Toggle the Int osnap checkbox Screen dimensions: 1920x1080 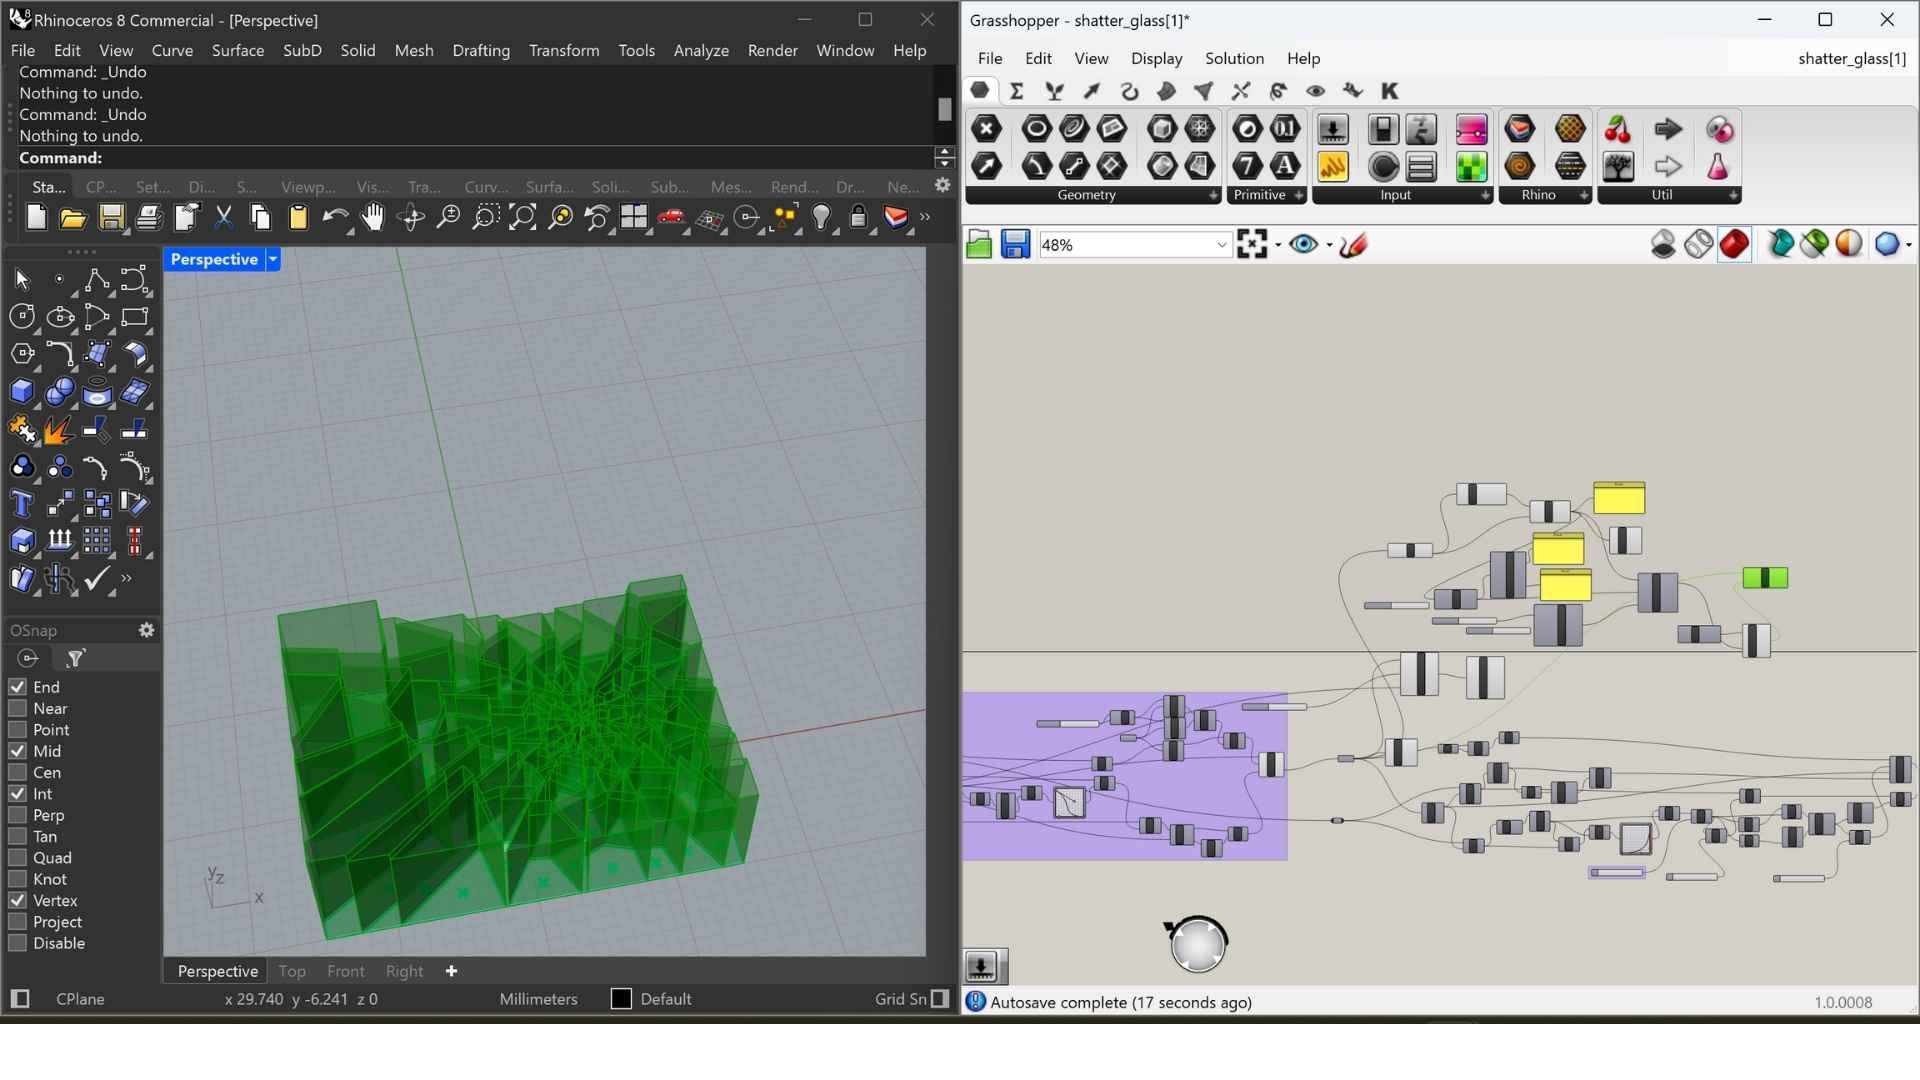(x=17, y=794)
